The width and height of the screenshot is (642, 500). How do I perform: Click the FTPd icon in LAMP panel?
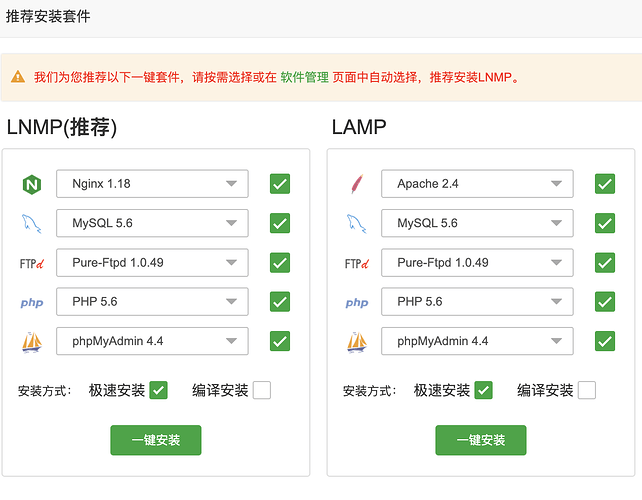click(x=357, y=263)
